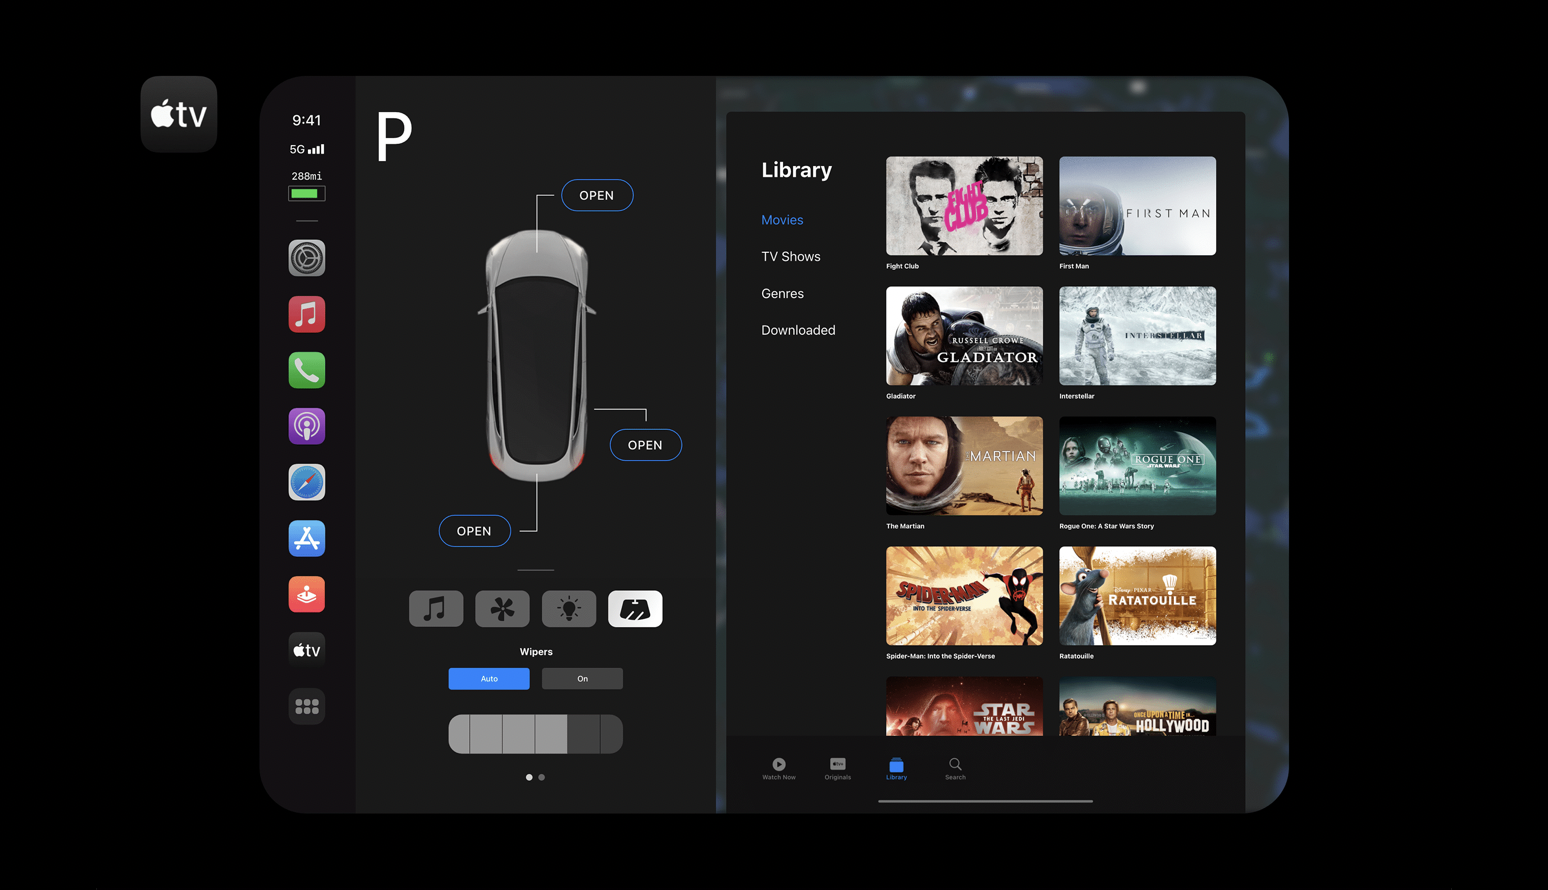Launch Safari from the sidebar
The image size is (1548, 890).
[x=307, y=482]
